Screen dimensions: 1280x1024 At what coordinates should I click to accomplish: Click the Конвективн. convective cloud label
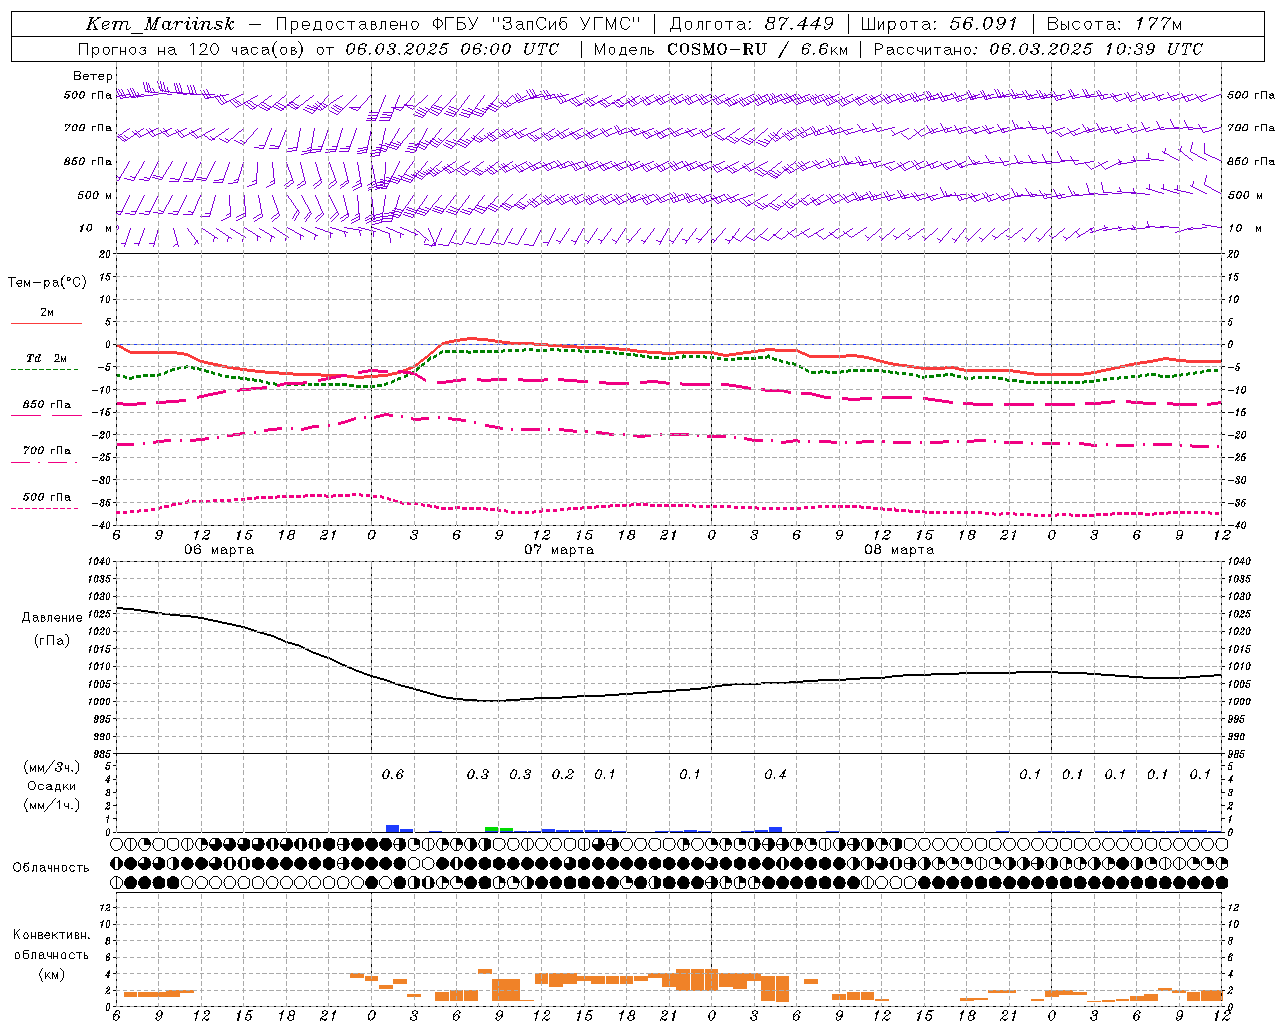pos(51,935)
